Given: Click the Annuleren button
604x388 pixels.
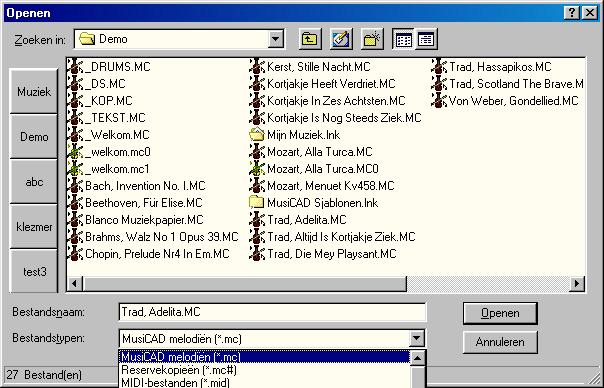Looking at the screenshot, I should point(500,342).
